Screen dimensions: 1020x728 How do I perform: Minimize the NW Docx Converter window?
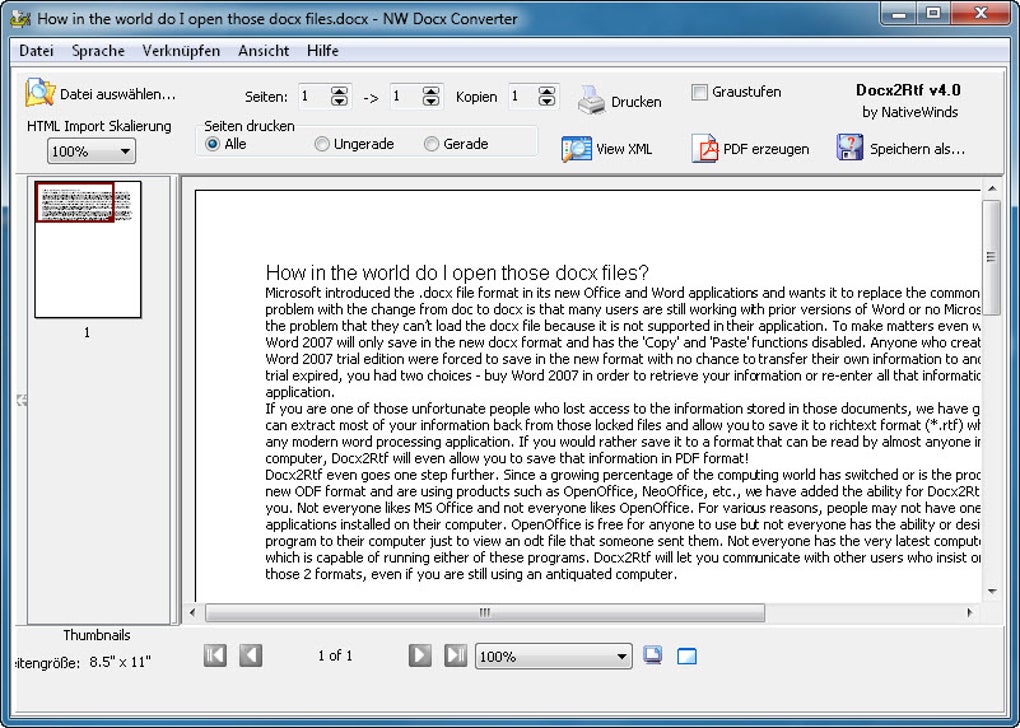900,13
